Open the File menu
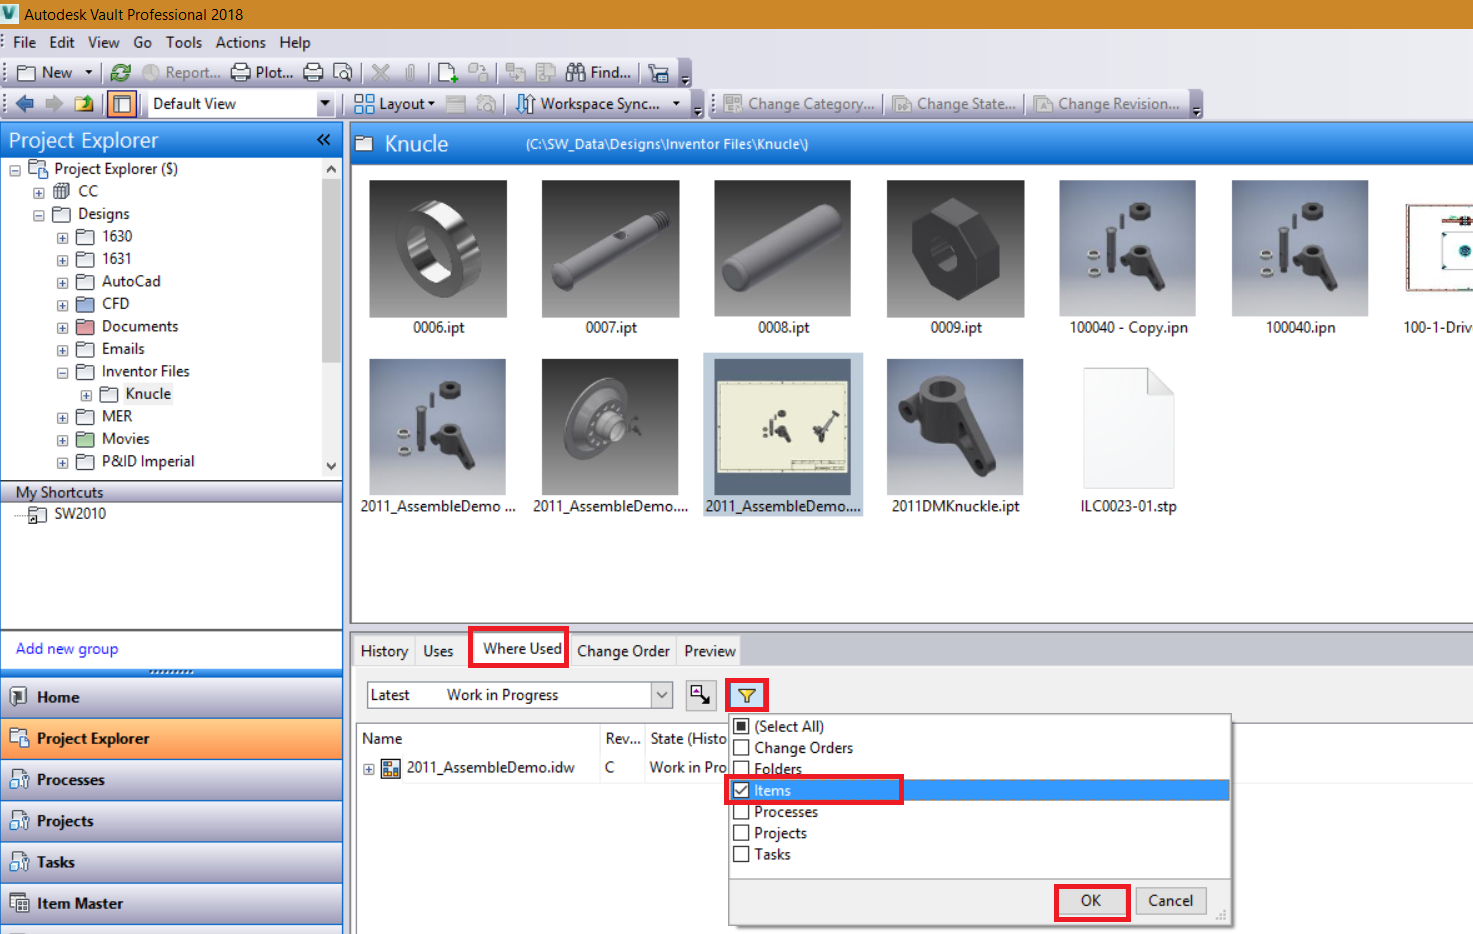Viewport: 1473px width, 934px height. (24, 42)
